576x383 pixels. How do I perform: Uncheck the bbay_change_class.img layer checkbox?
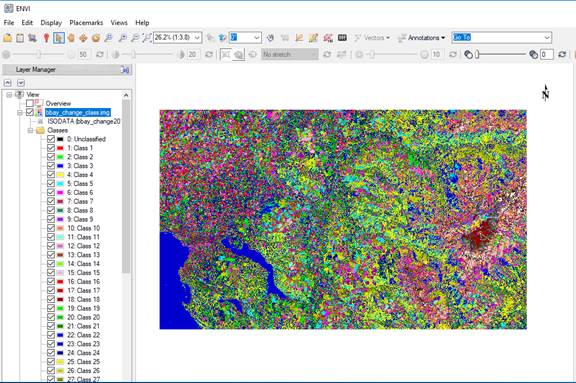pyautogui.click(x=30, y=112)
